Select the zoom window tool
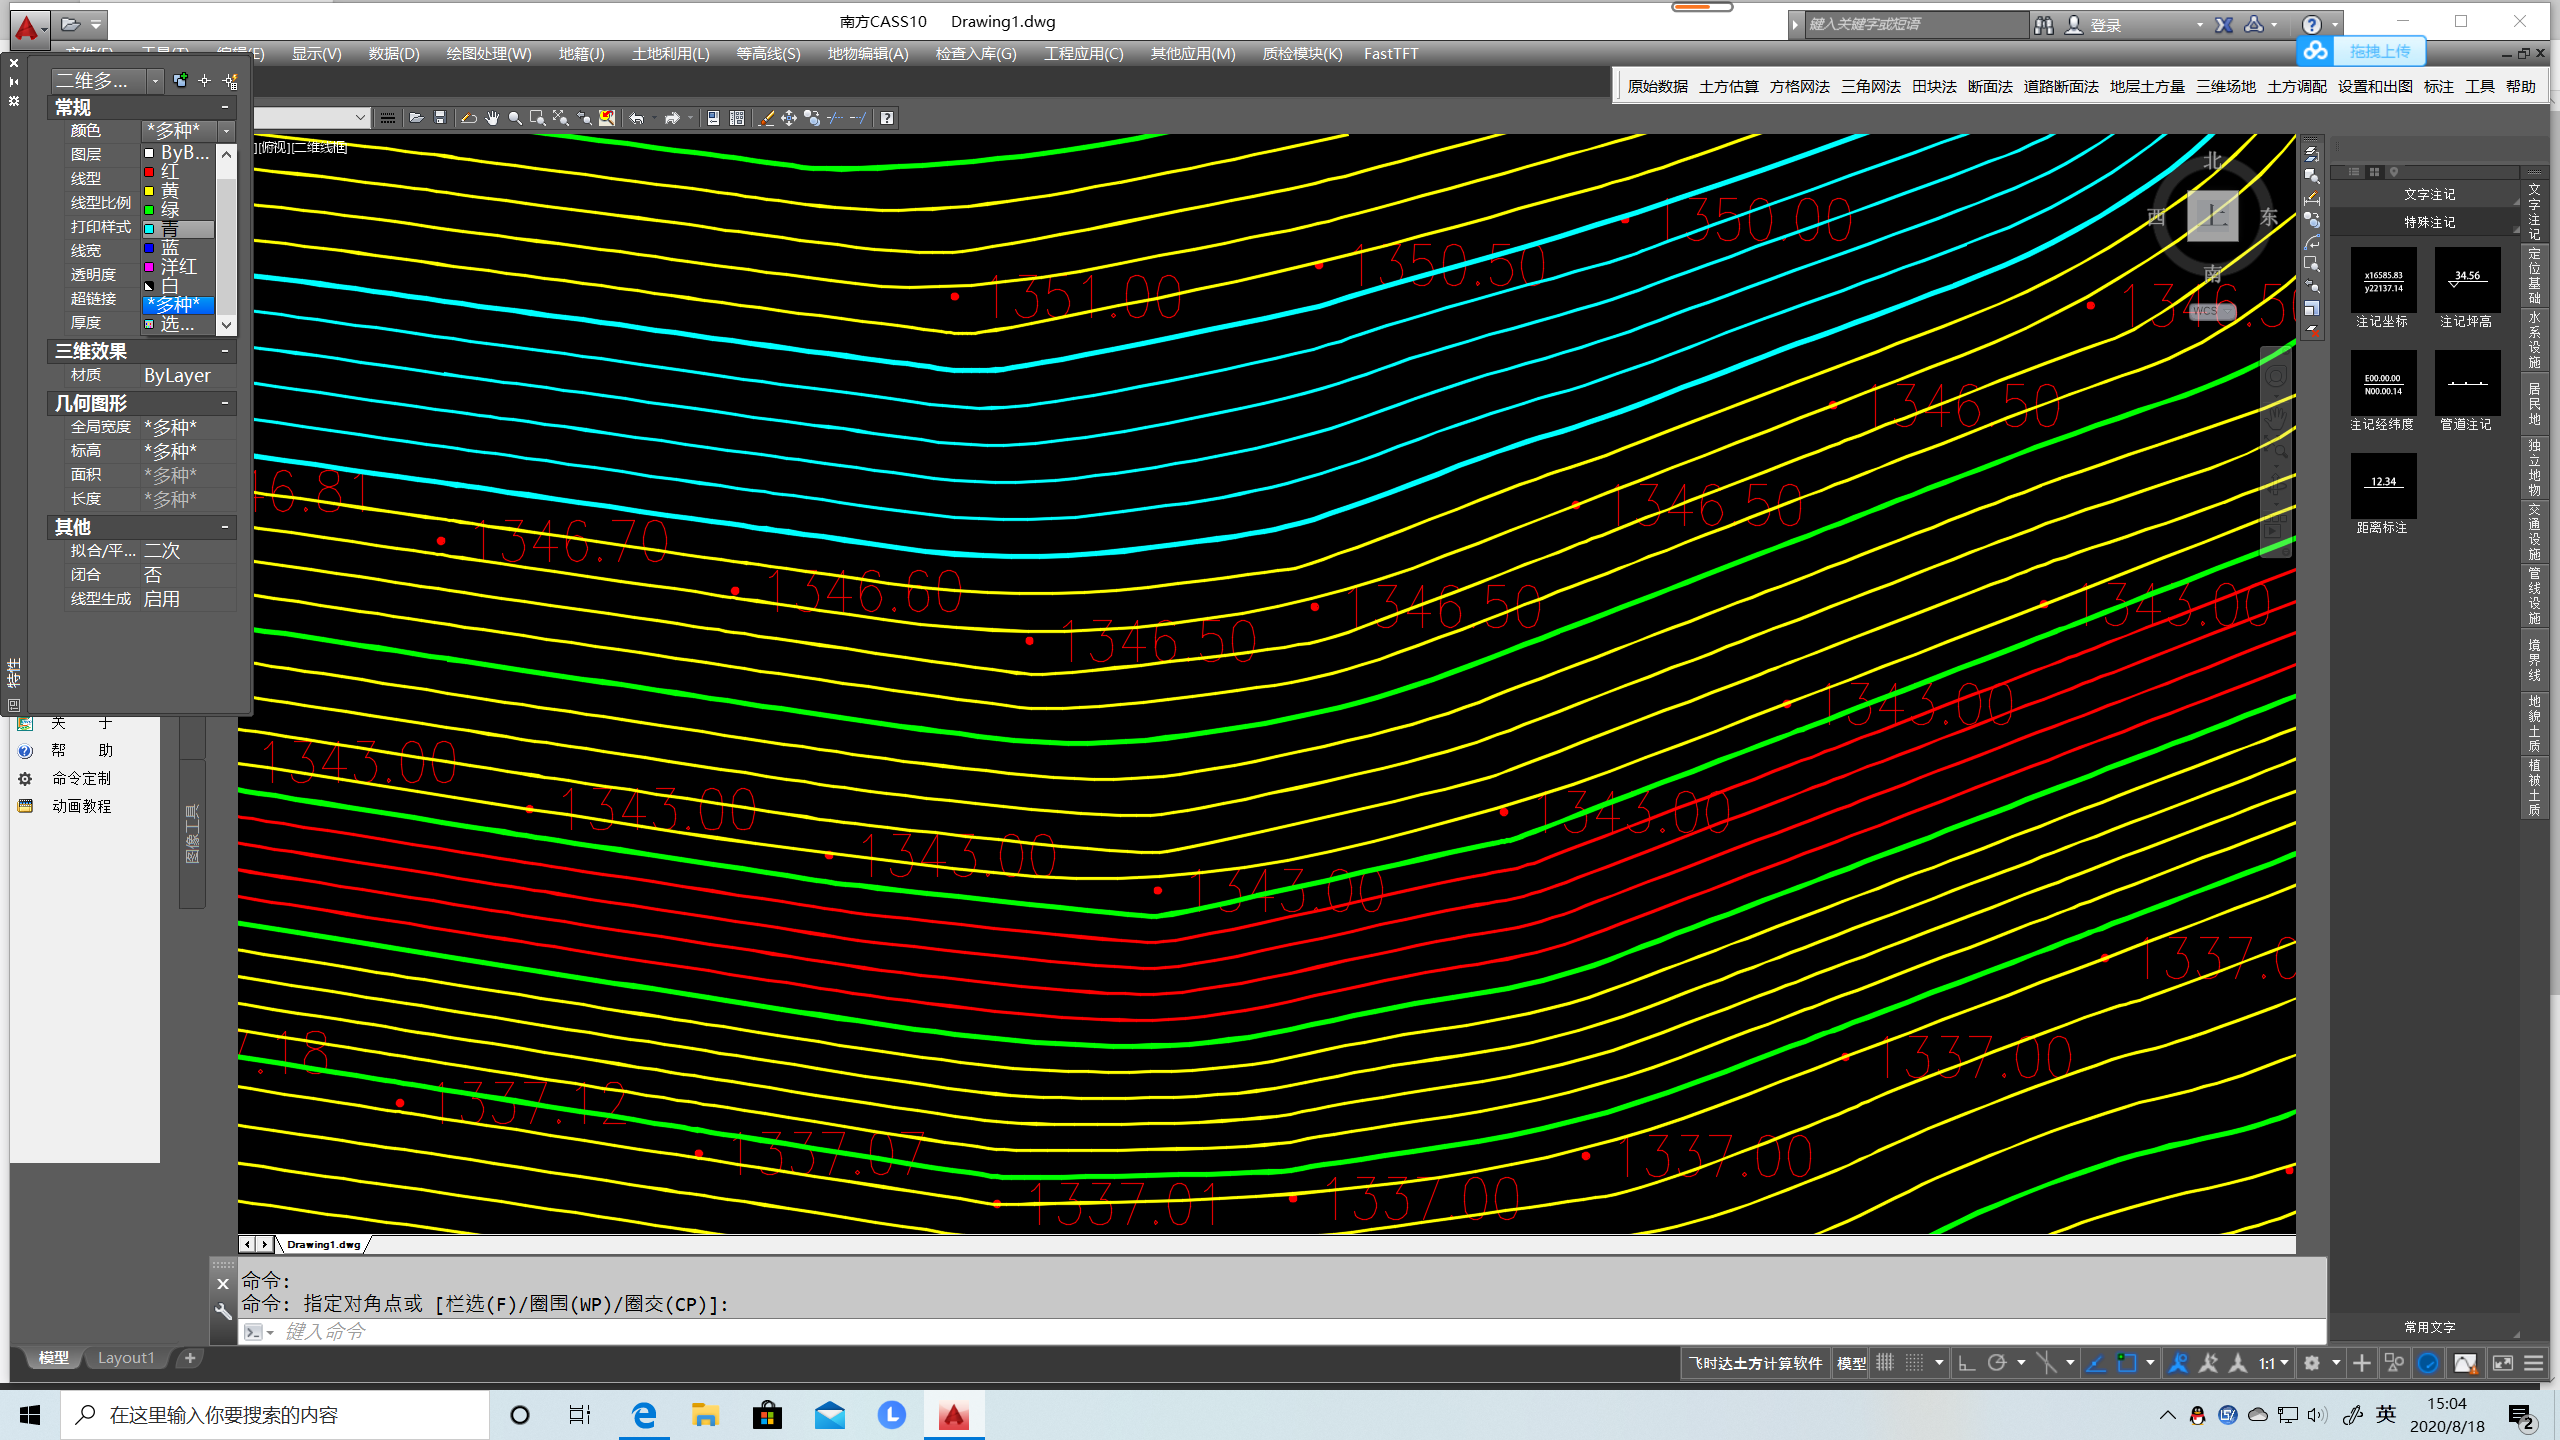The height and width of the screenshot is (1440, 2560). pos(538,118)
